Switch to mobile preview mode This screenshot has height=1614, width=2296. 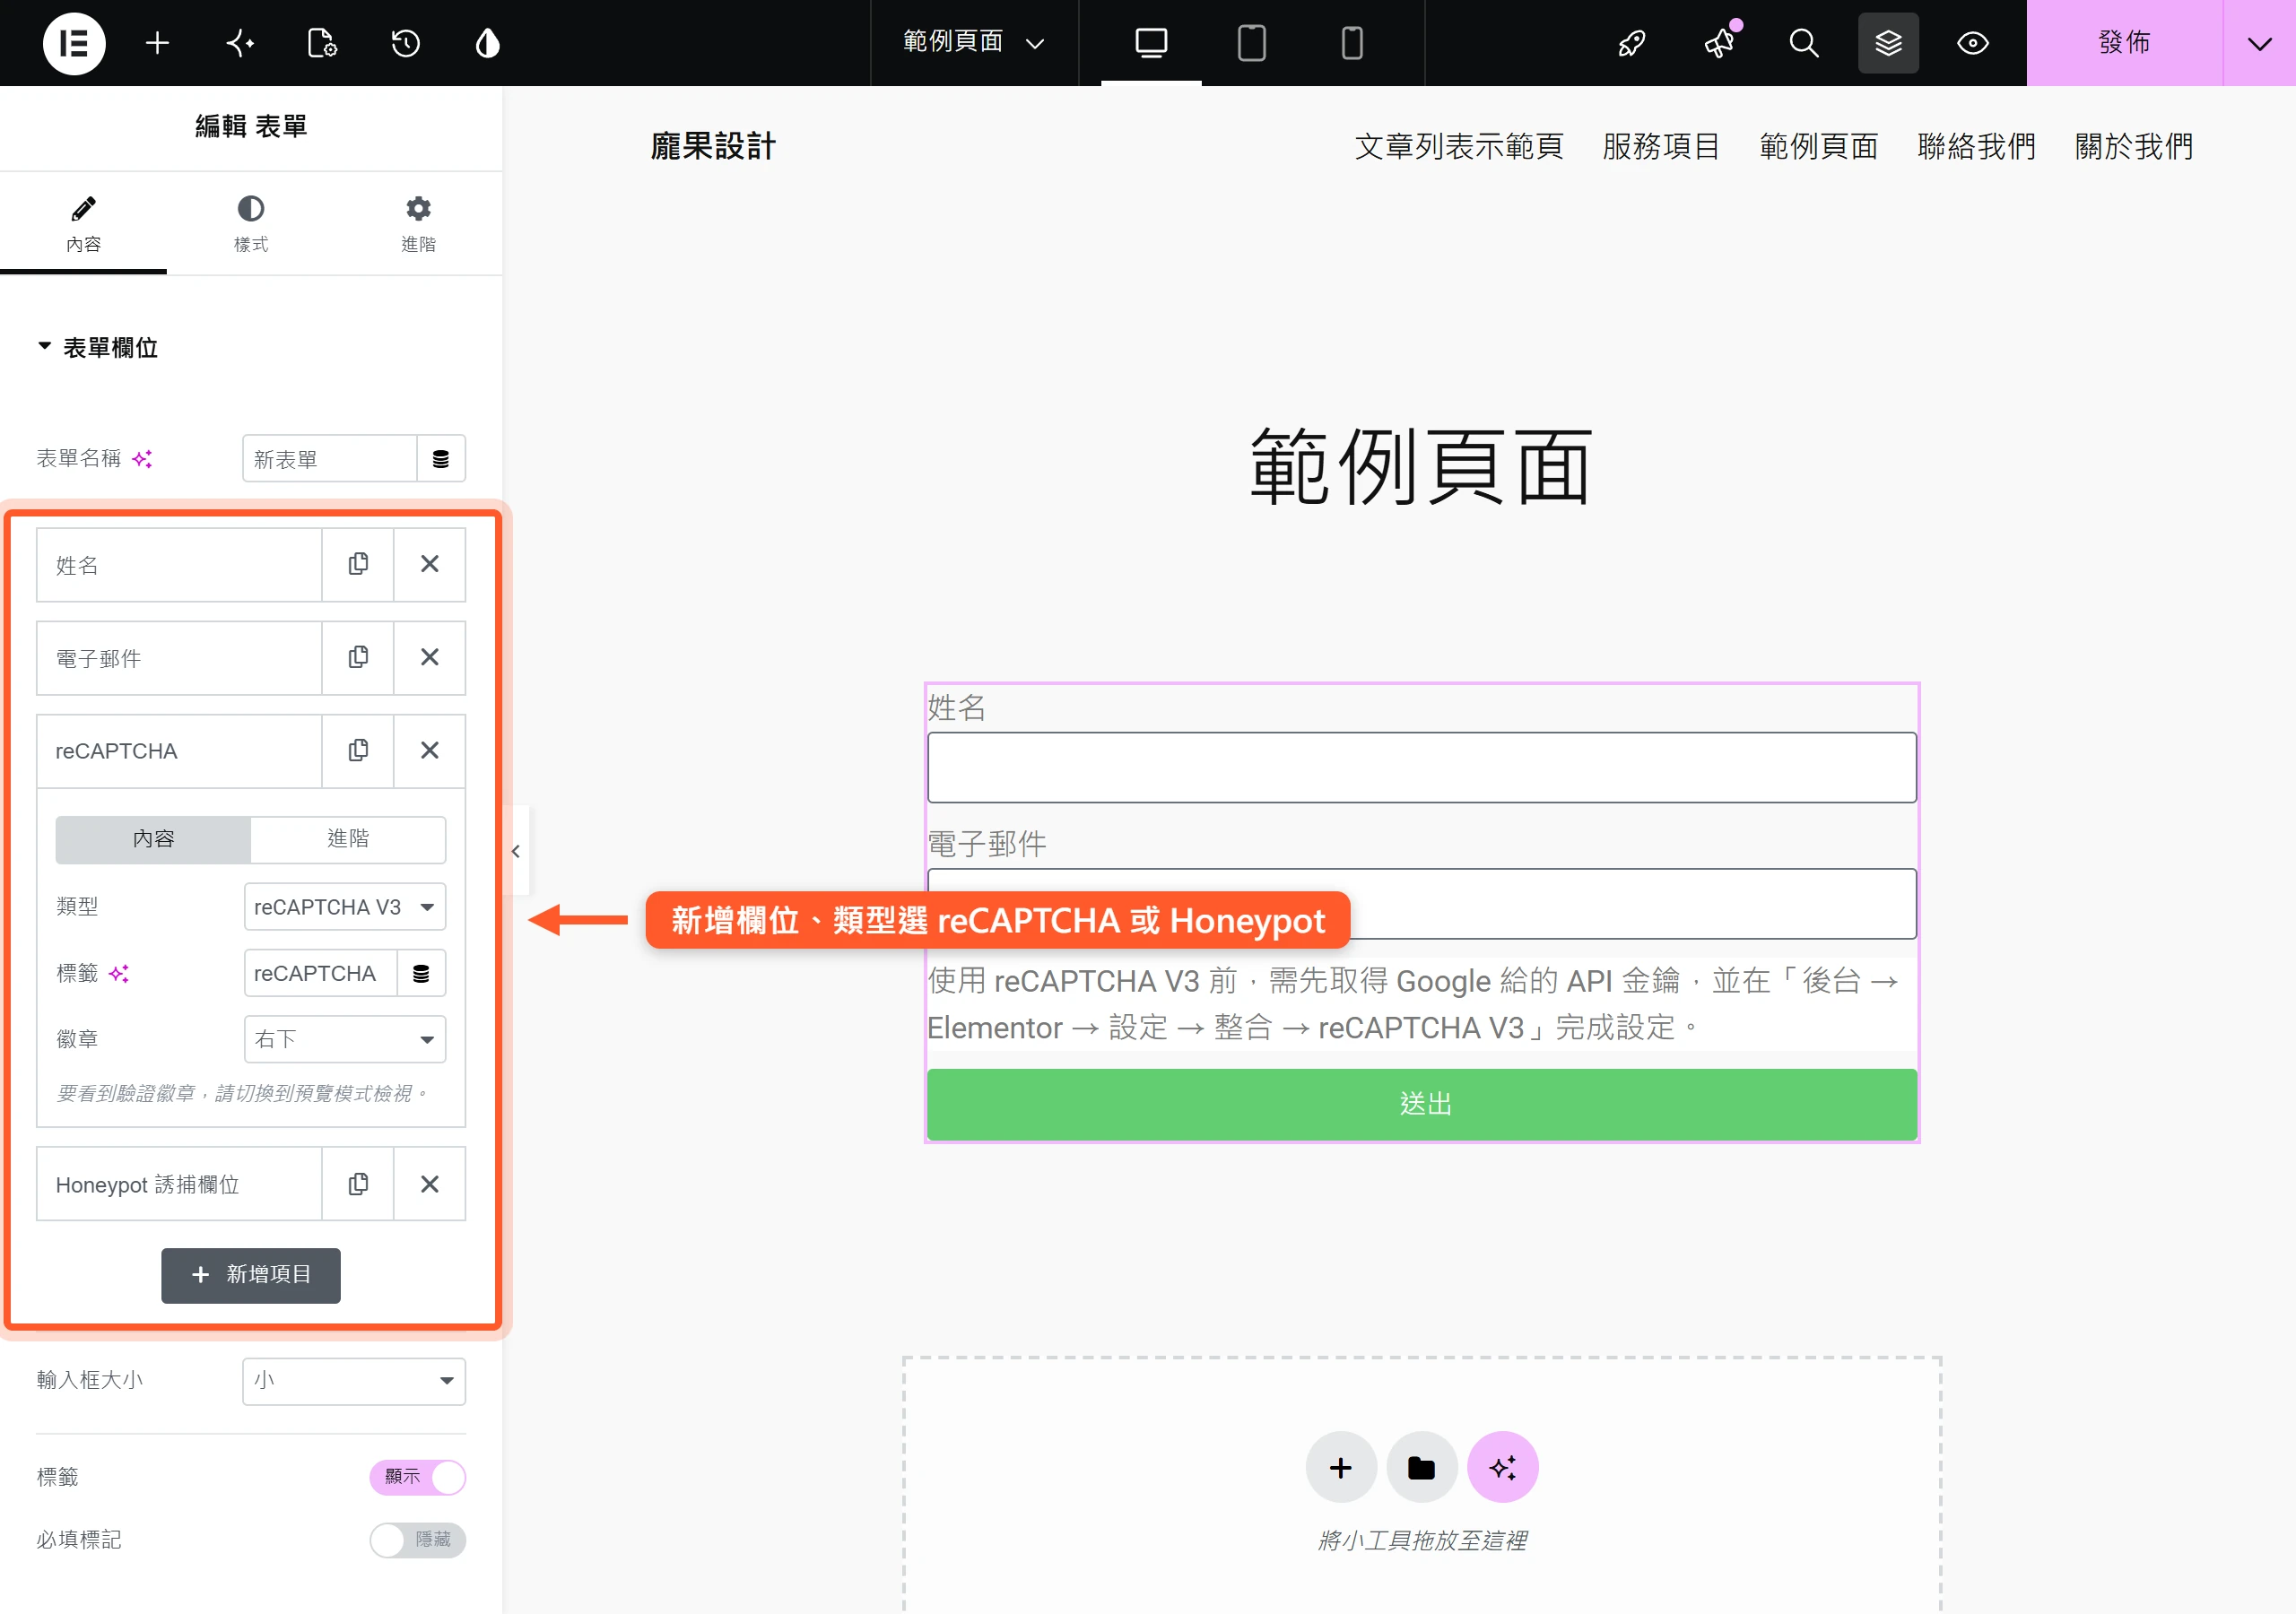click(x=1351, y=43)
